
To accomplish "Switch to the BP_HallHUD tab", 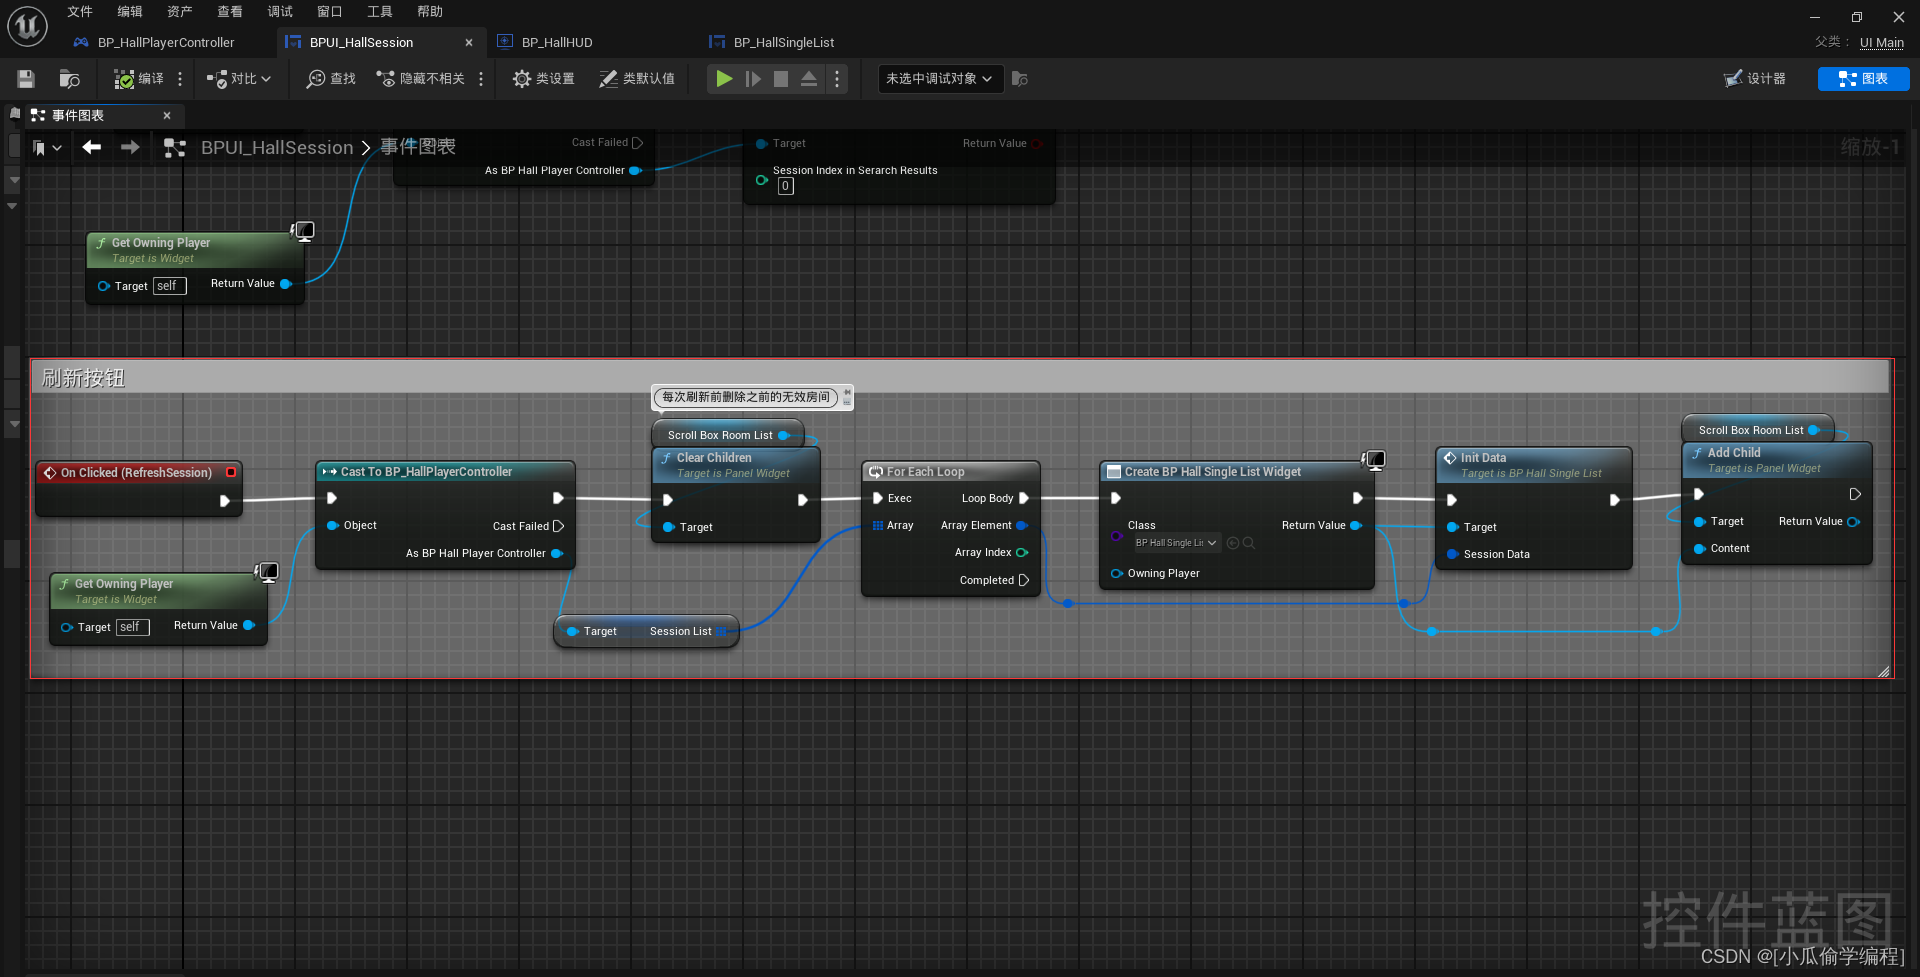I will coord(556,43).
